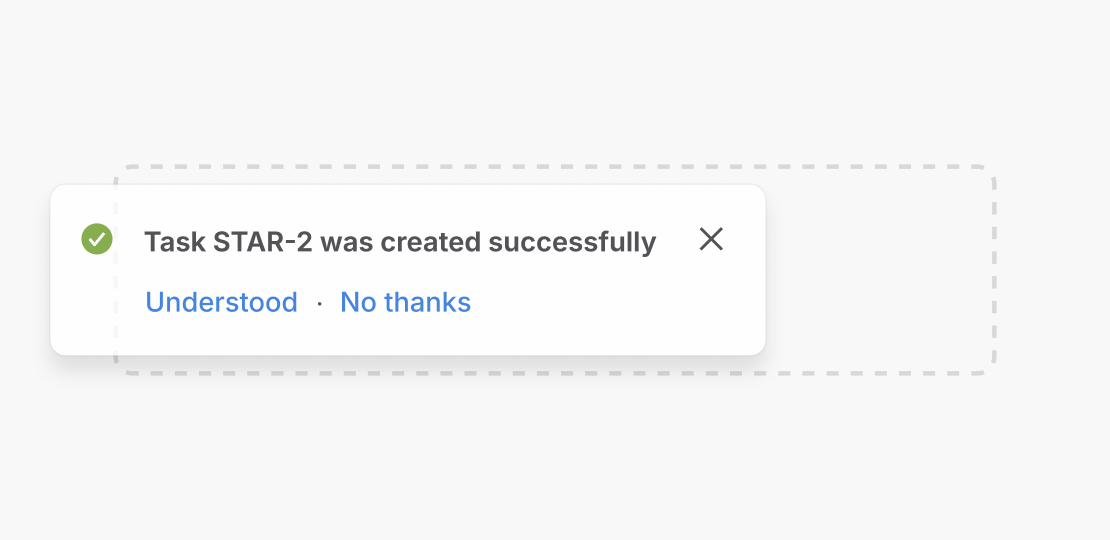Click the Understood link
The width and height of the screenshot is (1110, 540).
(x=221, y=302)
